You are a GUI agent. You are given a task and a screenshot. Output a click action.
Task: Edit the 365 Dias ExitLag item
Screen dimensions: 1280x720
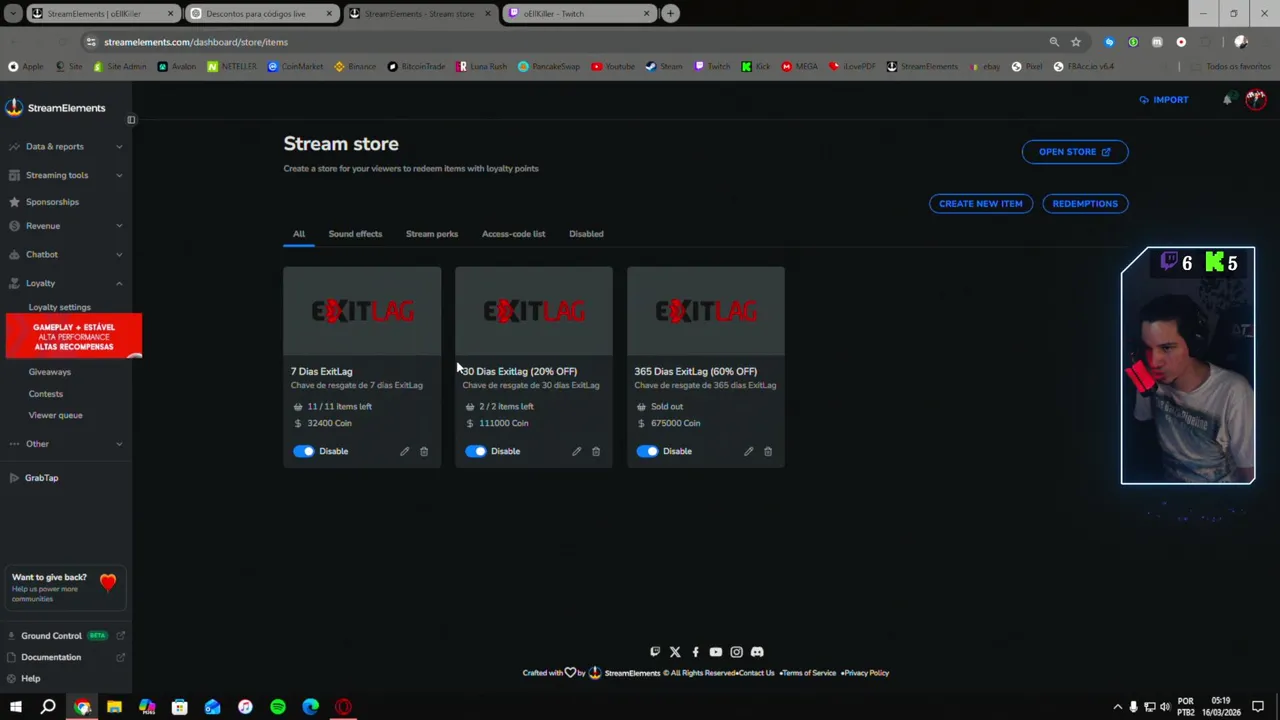pos(749,451)
